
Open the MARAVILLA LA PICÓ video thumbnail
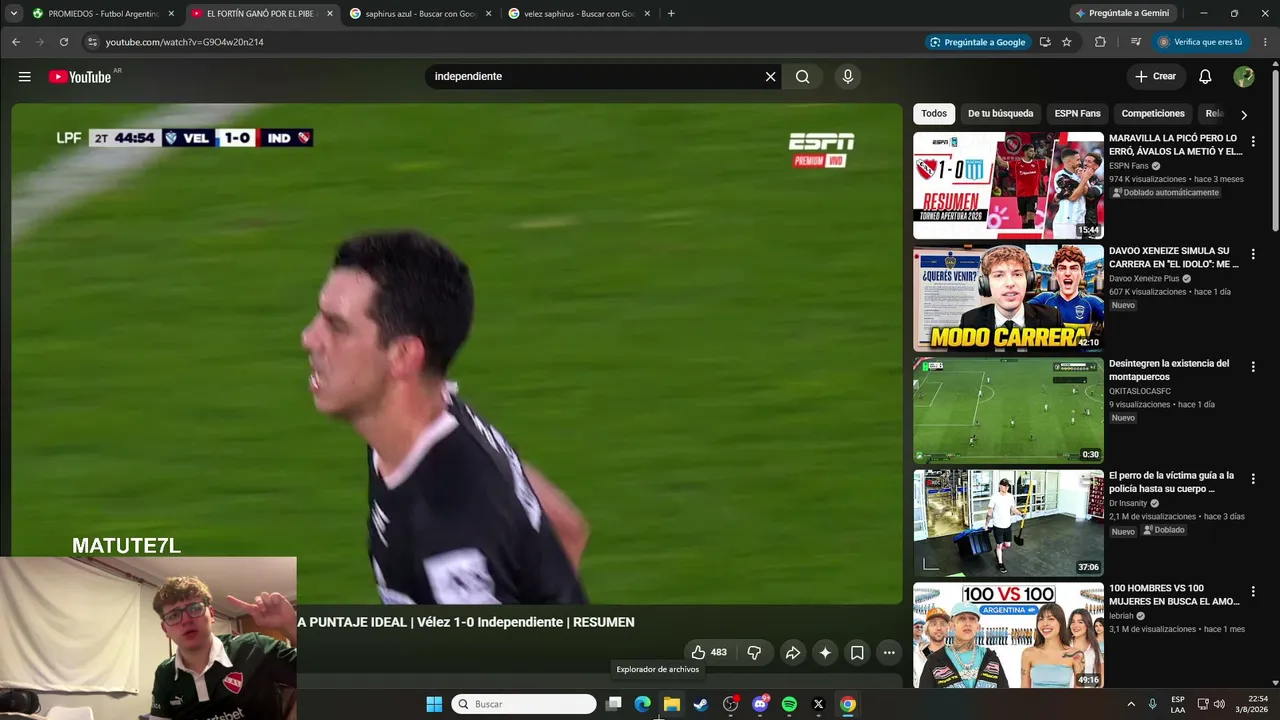[1008, 186]
